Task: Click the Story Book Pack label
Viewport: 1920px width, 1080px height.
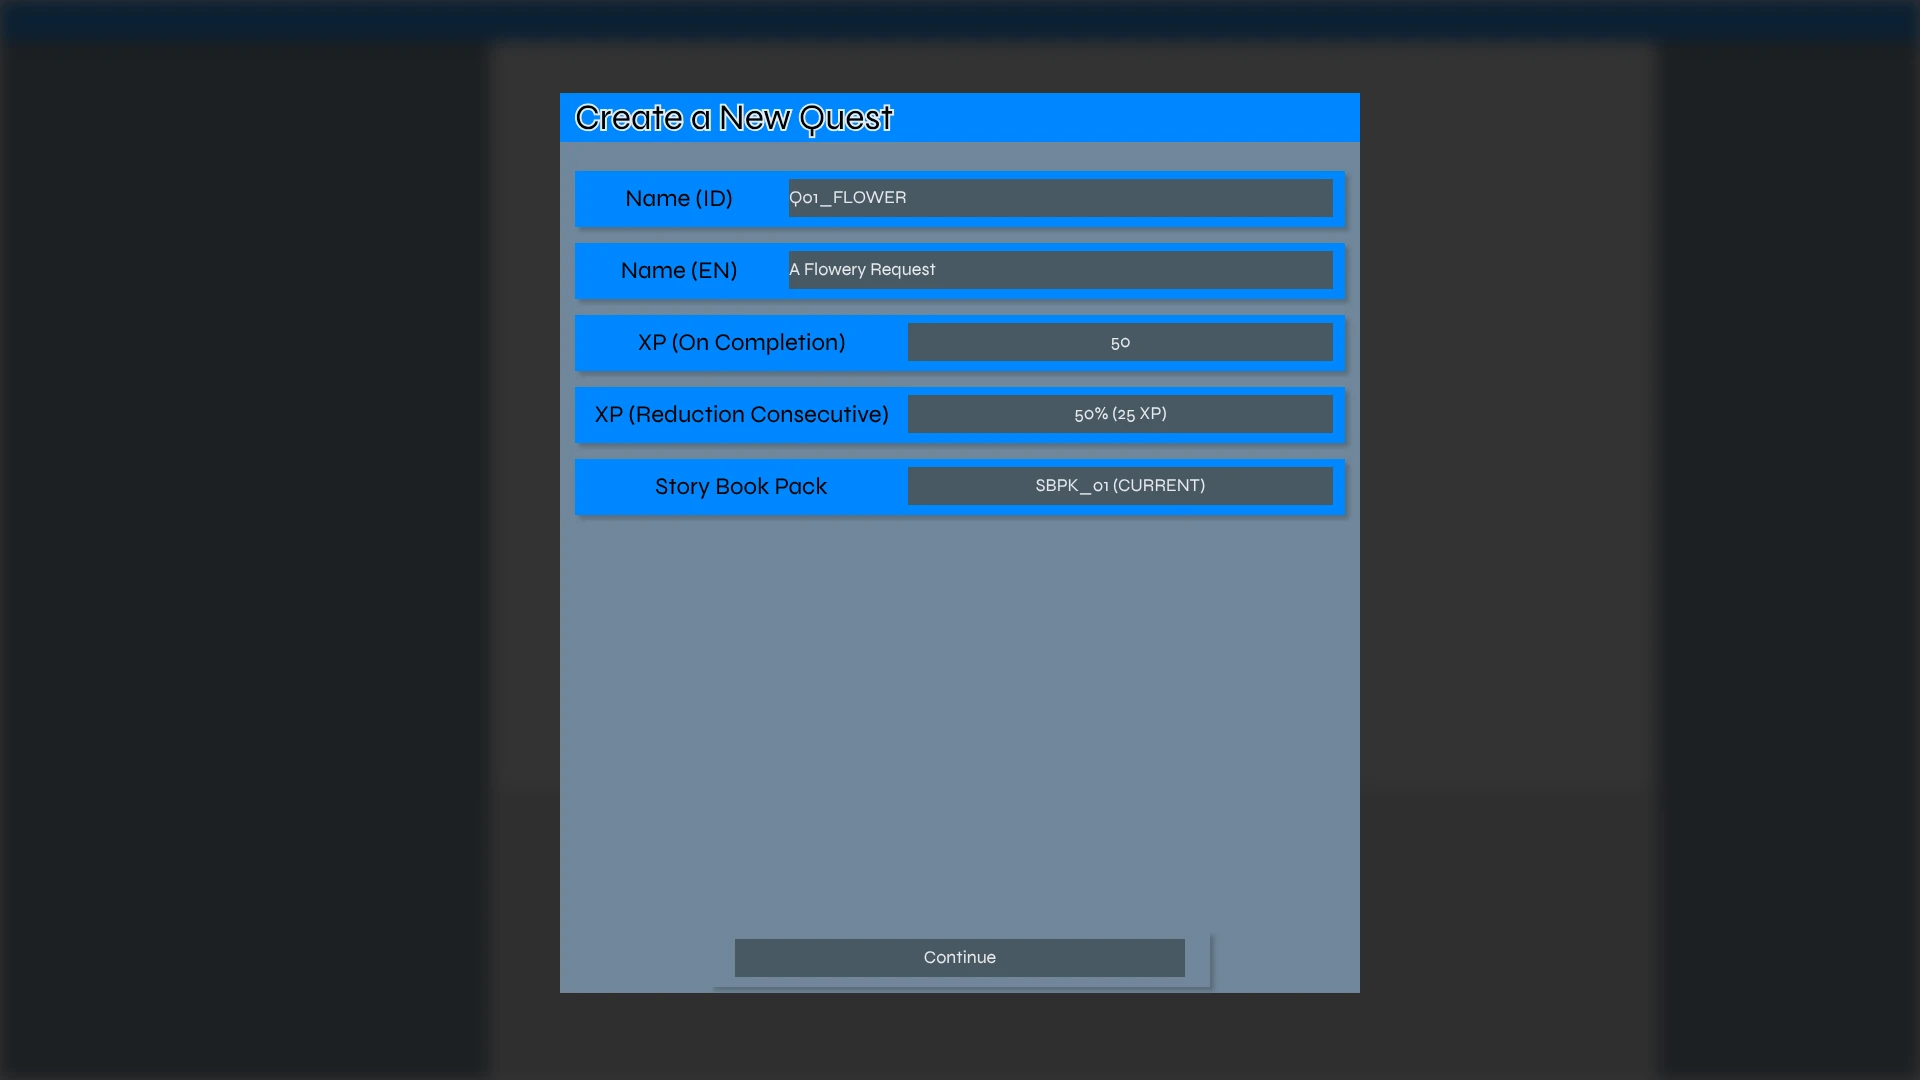Action: tap(740, 486)
